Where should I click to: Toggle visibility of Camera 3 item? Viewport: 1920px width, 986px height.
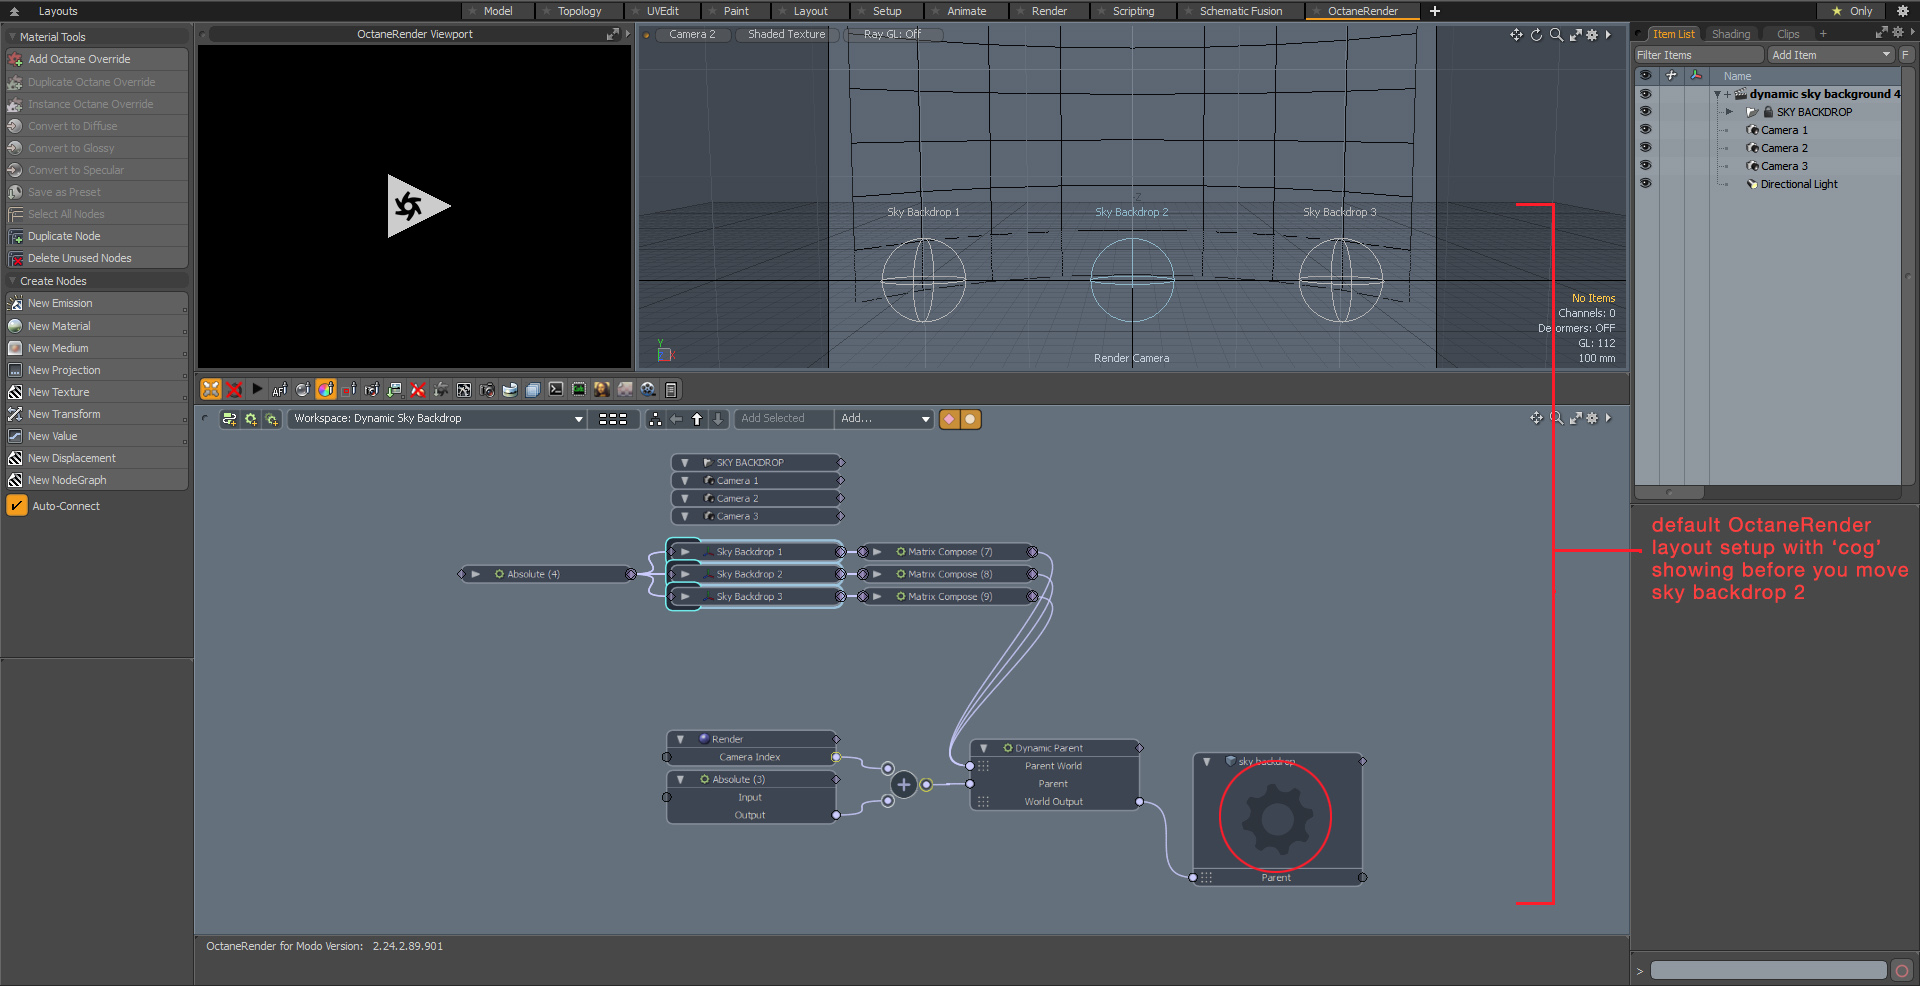pyautogui.click(x=1645, y=166)
